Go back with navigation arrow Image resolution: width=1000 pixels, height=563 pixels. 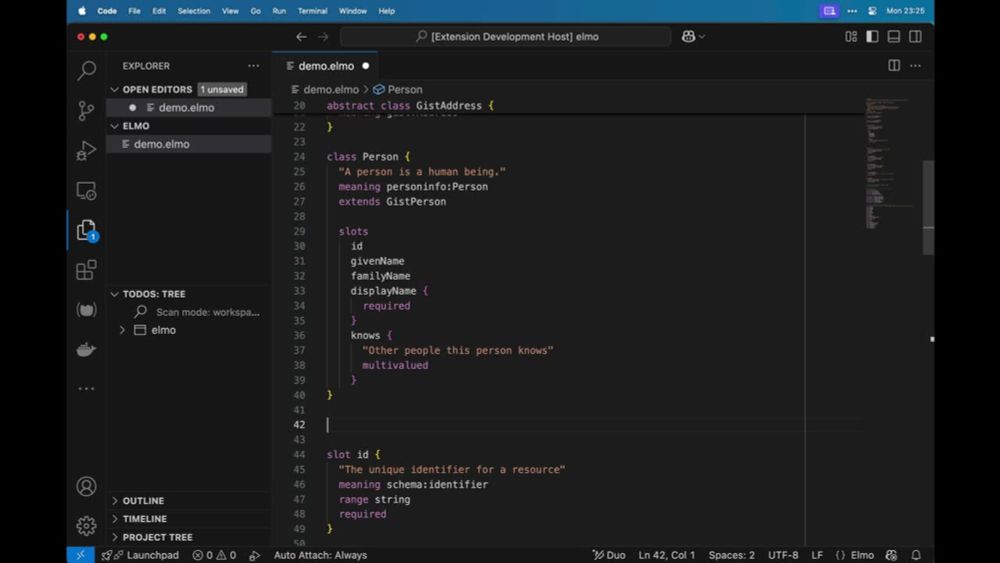tap(301, 36)
